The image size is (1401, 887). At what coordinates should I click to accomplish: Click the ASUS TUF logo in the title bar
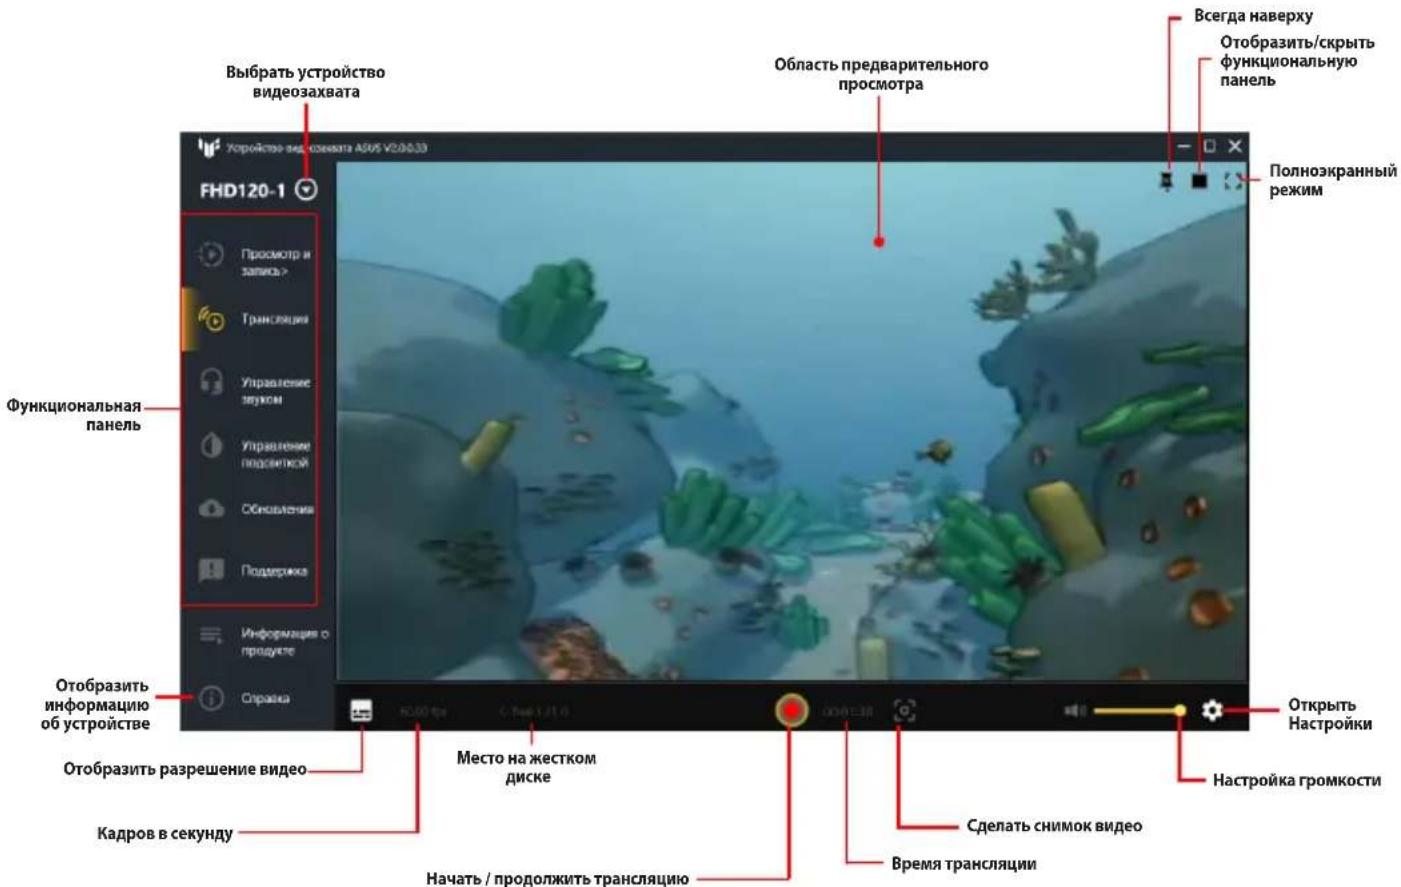point(208,147)
